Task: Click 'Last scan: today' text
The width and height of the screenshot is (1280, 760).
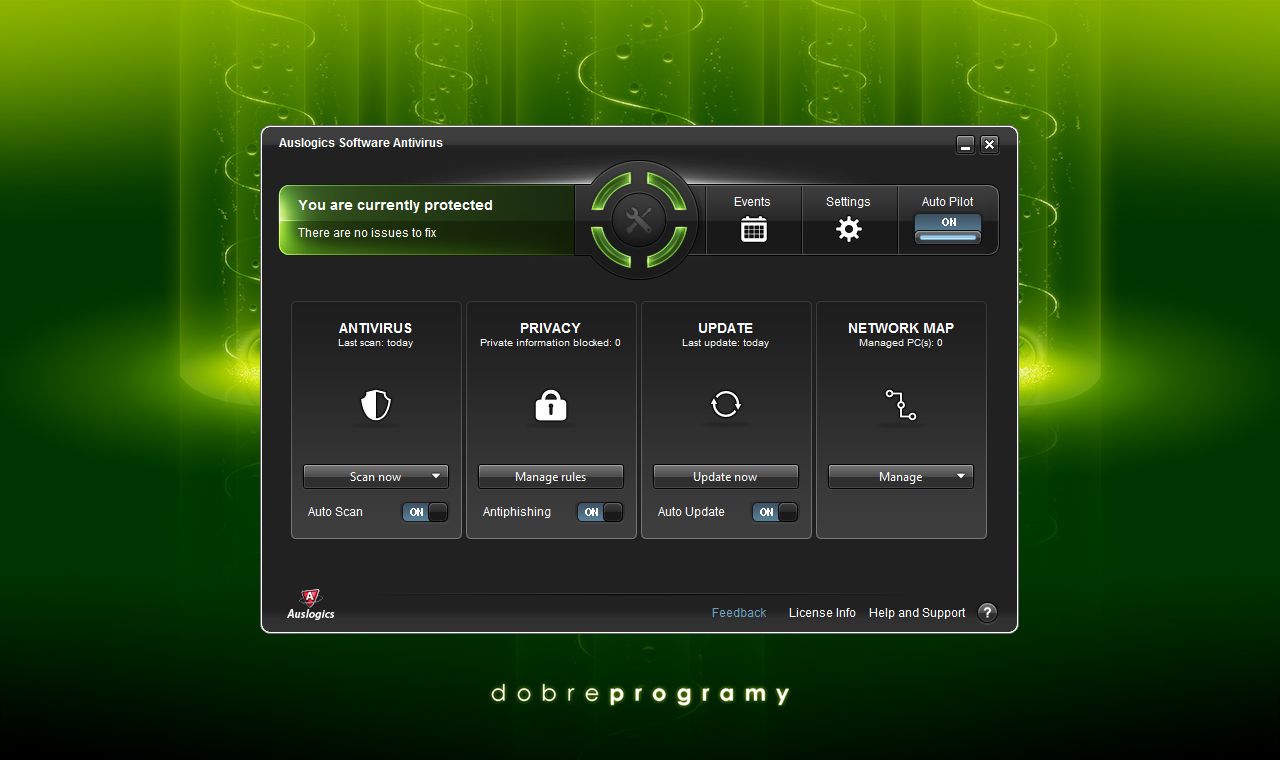Action: pyautogui.click(x=375, y=343)
